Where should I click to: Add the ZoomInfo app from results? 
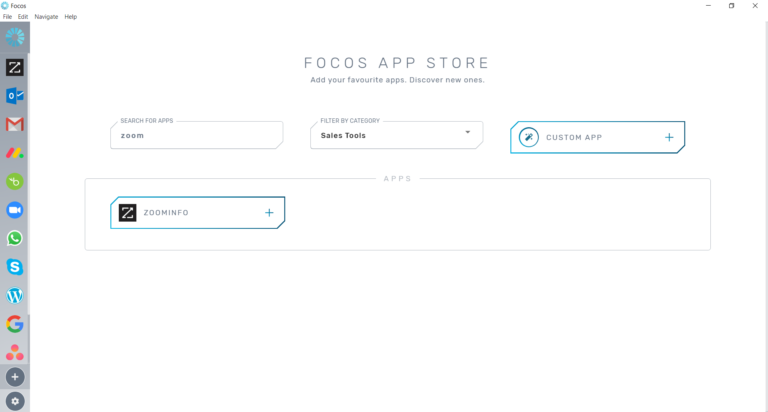click(x=268, y=213)
